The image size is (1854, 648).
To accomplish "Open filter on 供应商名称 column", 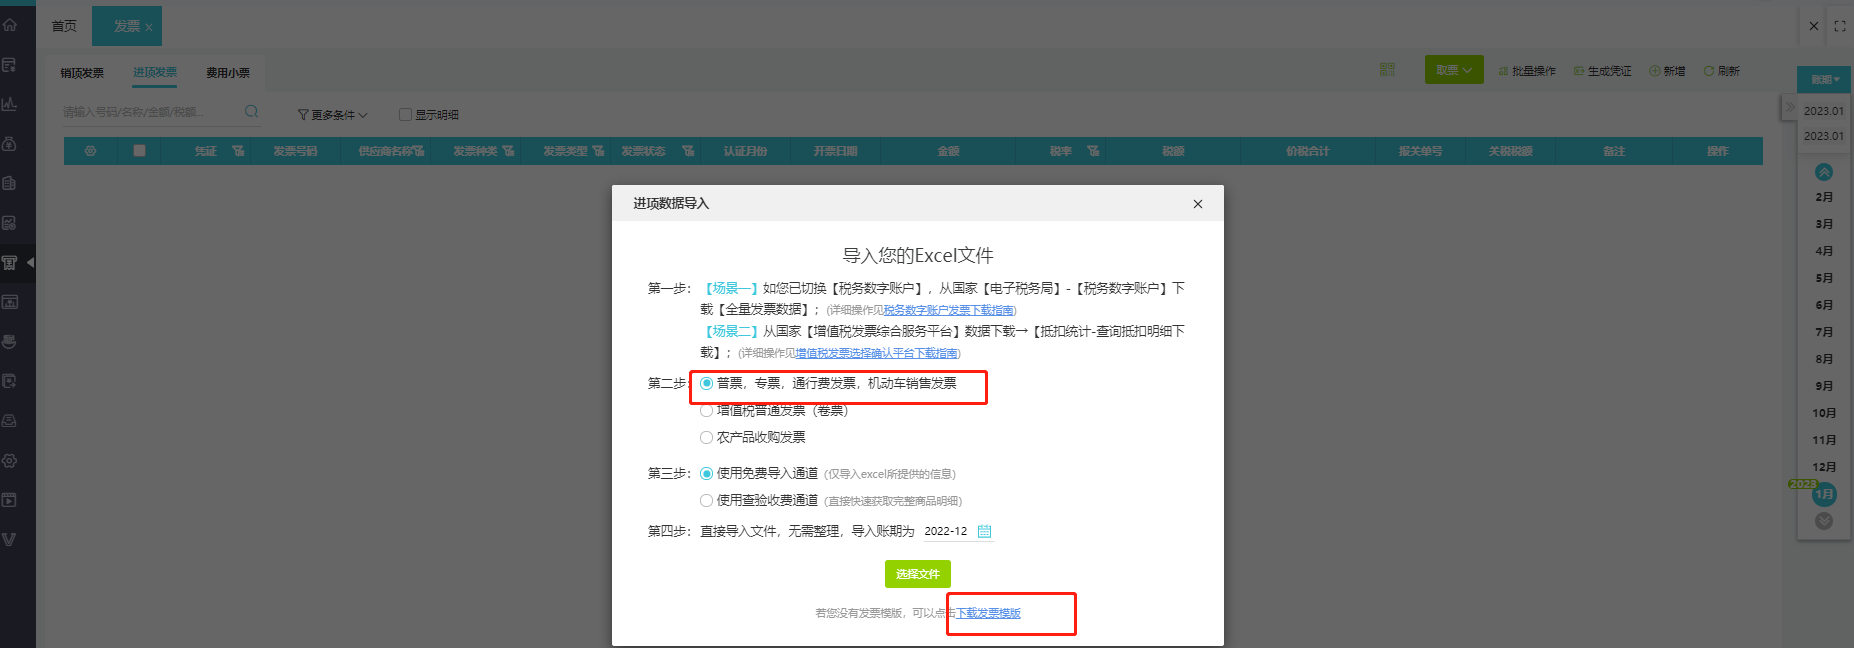I will [x=418, y=151].
